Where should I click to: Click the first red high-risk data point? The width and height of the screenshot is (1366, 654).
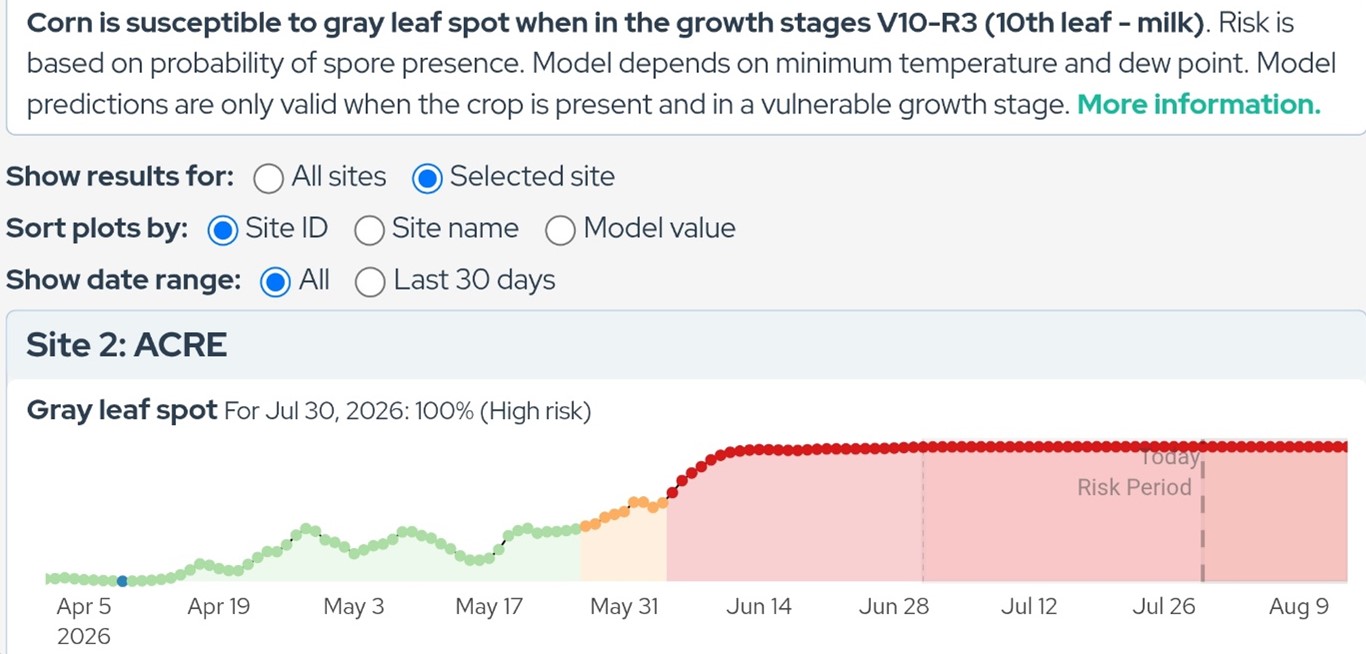[x=671, y=493]
